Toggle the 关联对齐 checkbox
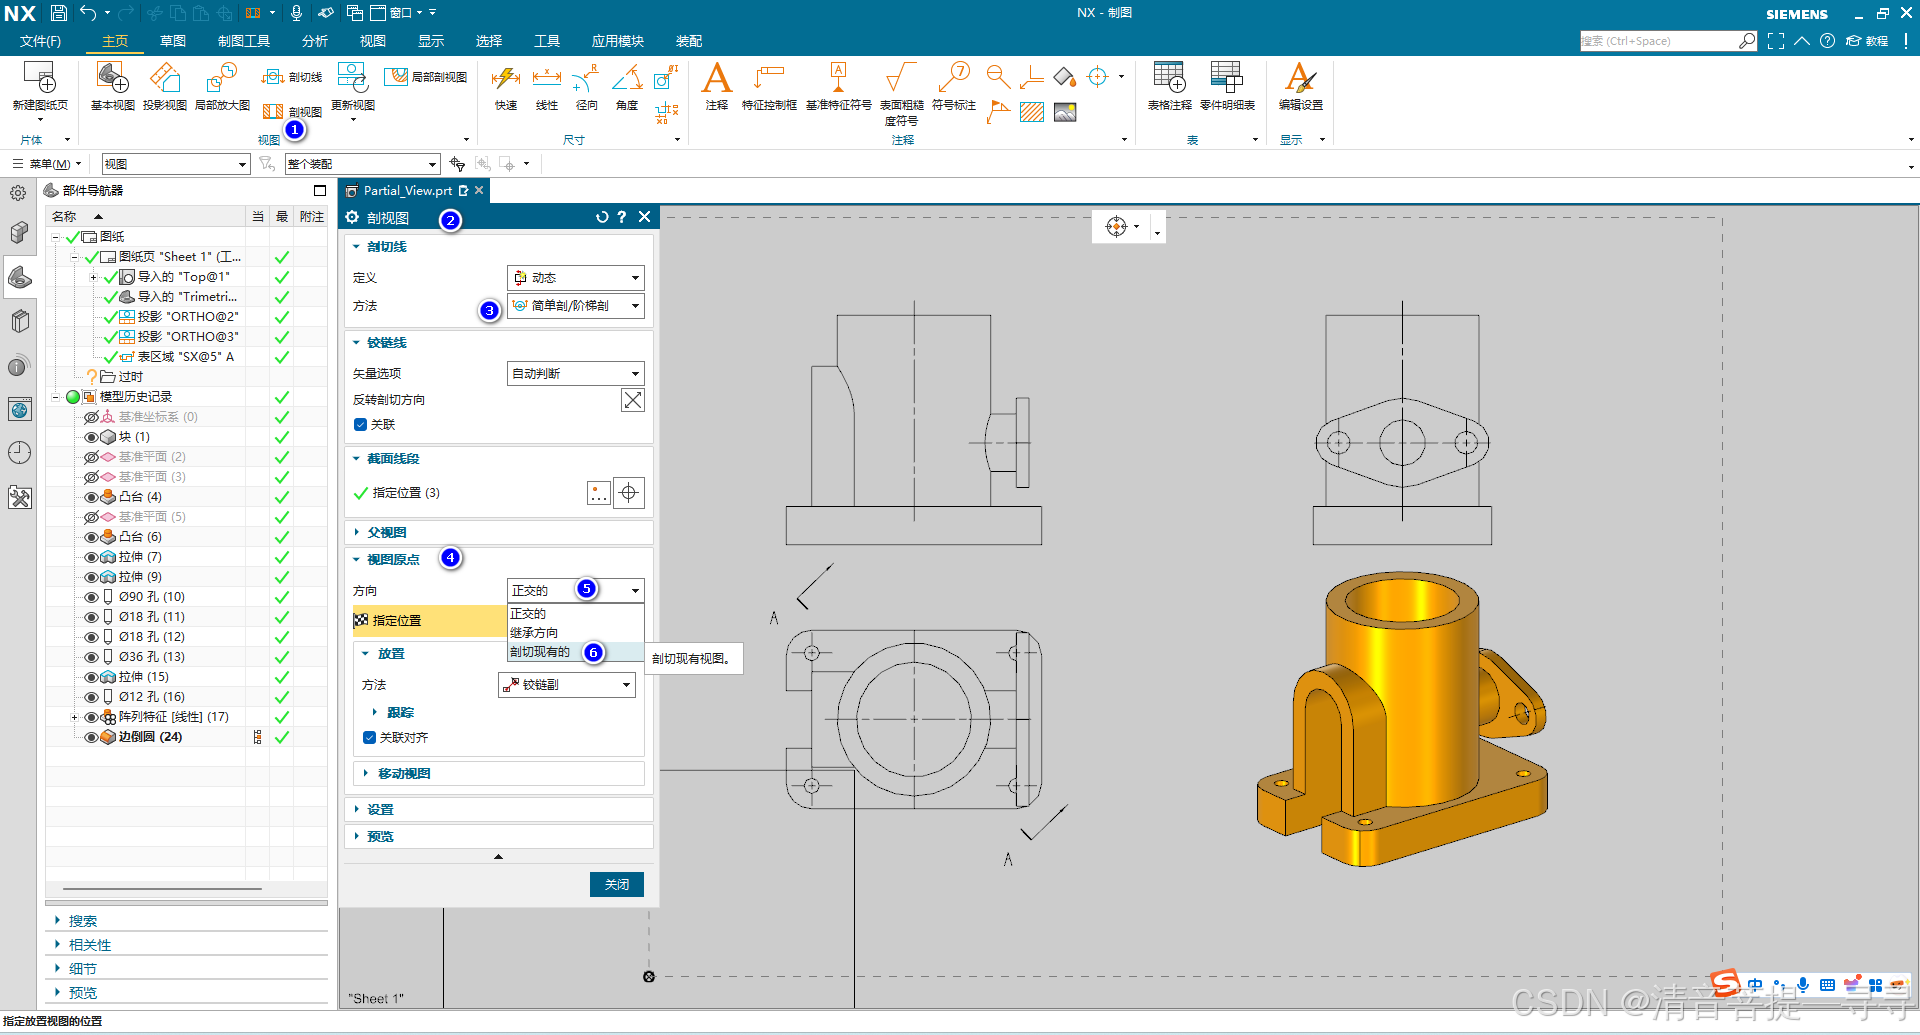 pos(369,738)
